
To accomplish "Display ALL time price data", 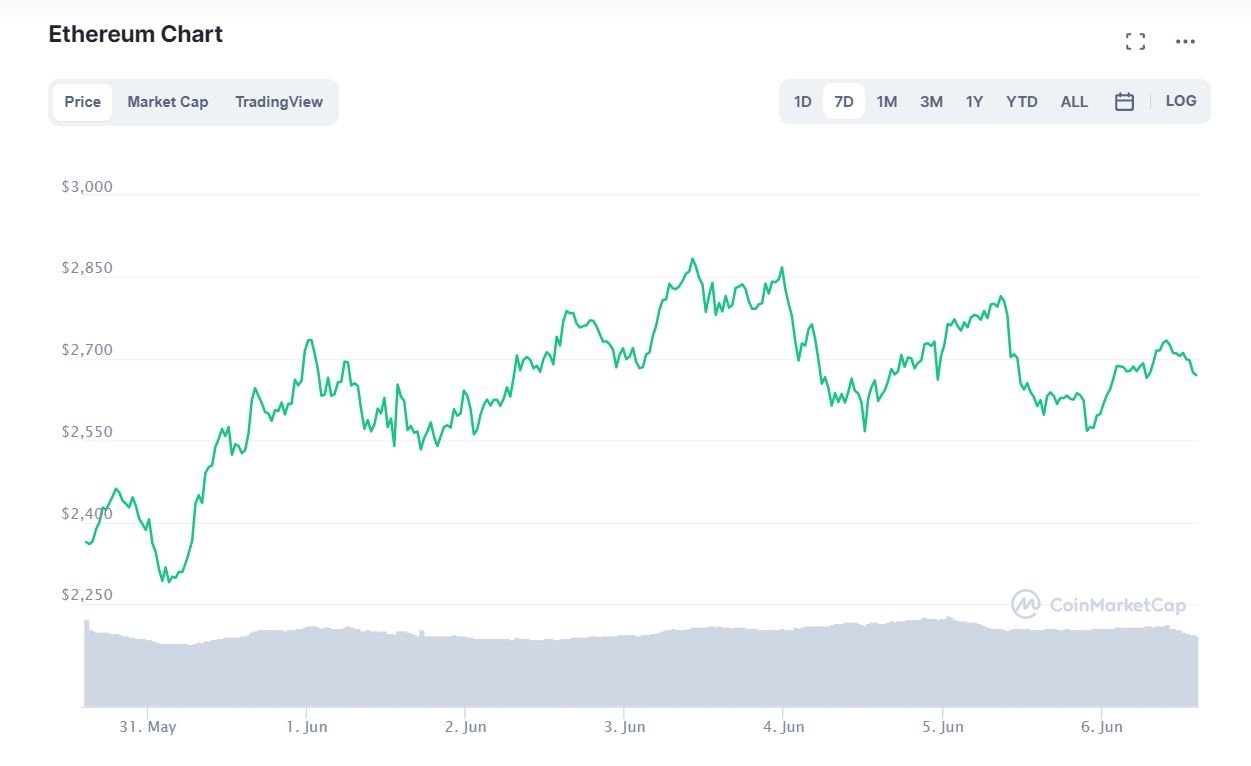I will click(1074, 102).
